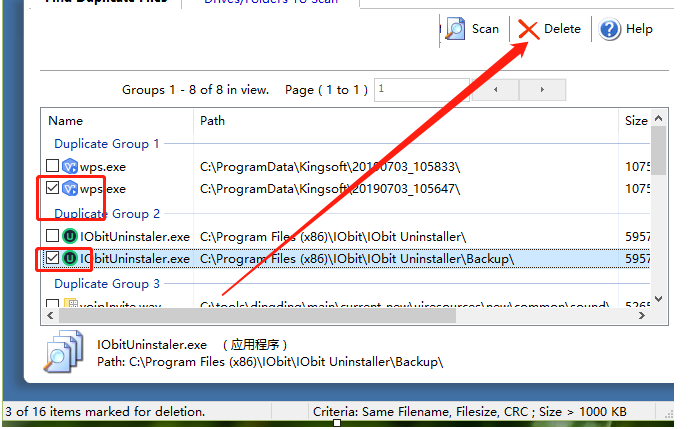Go to next page of groups
The width and height of the screenshot is (697, 429).
[x=542, y=90]
